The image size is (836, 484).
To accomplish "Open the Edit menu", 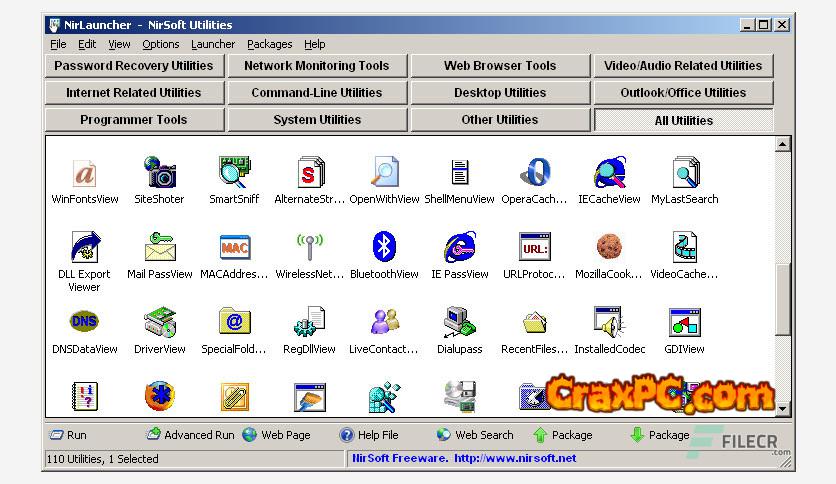I will coord(87,44).
